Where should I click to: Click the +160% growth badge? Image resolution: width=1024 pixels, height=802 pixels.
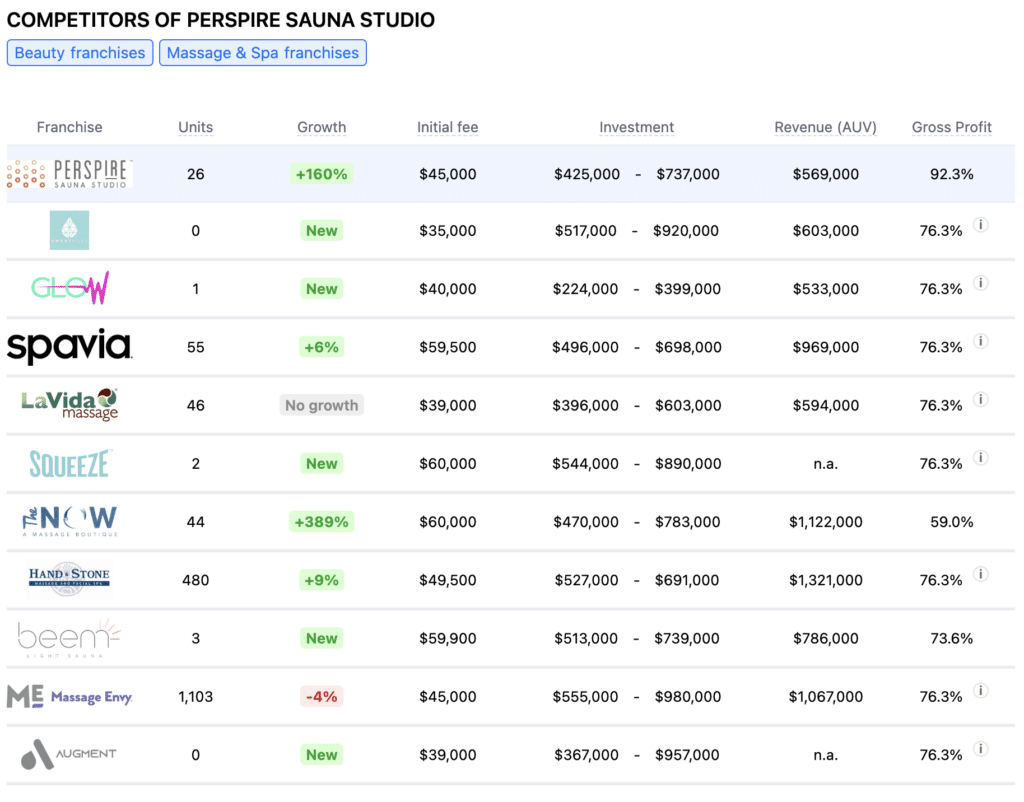pyautogui.click(x=321, y=174)
